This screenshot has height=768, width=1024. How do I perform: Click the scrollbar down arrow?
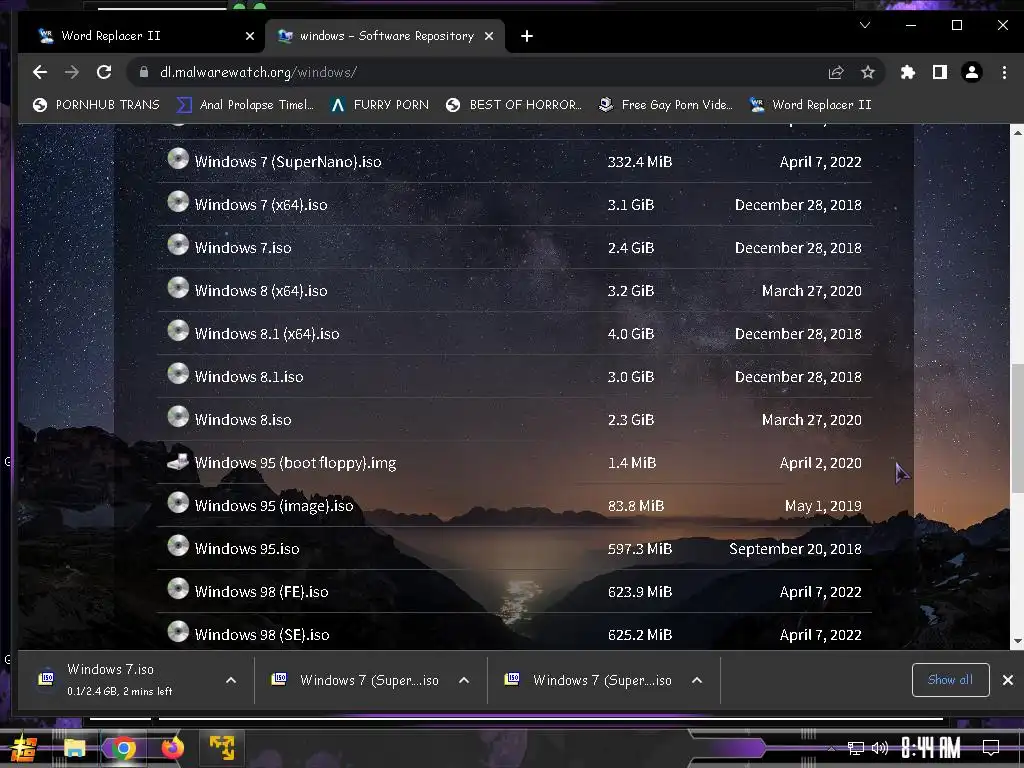pos(1017,641)
